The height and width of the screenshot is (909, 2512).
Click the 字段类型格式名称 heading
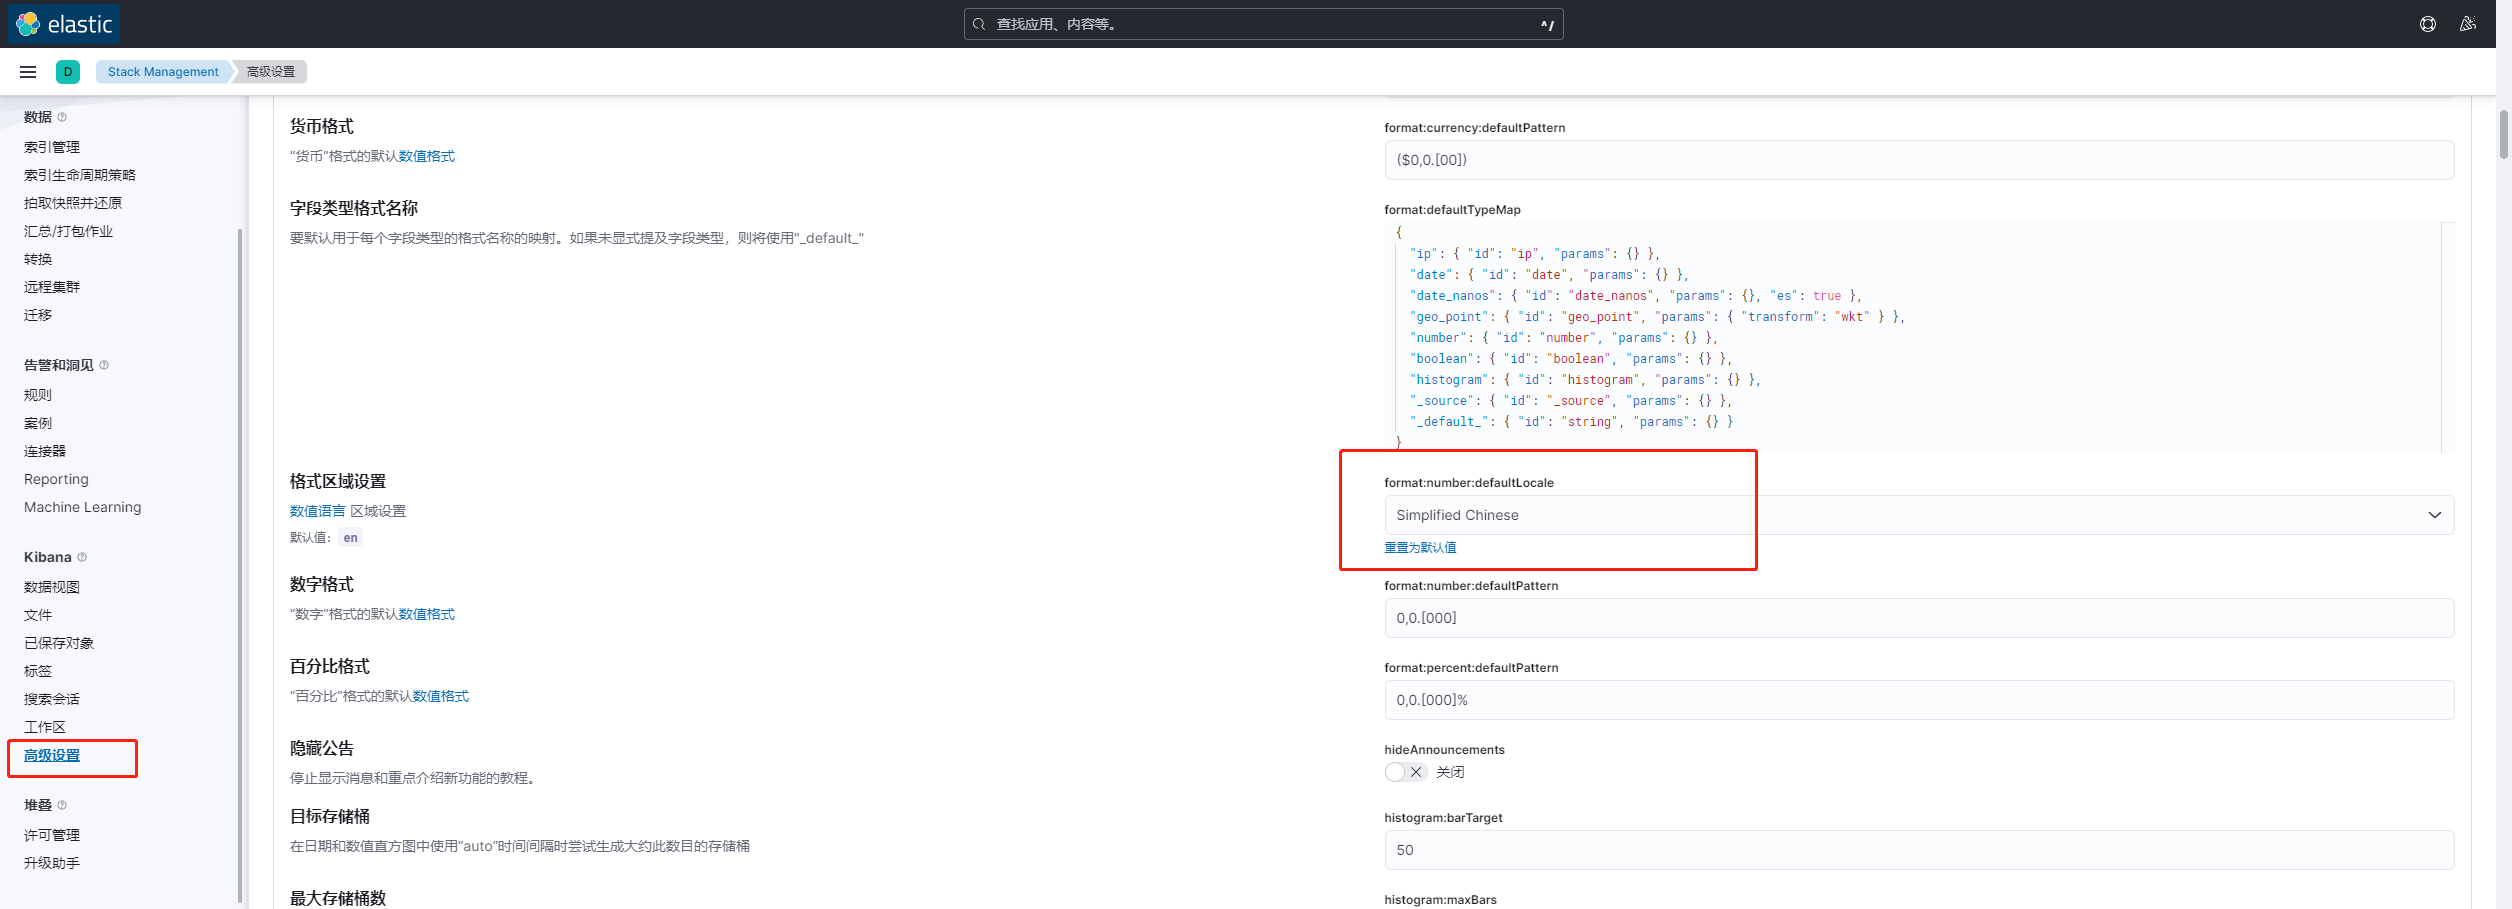(354, 208)
